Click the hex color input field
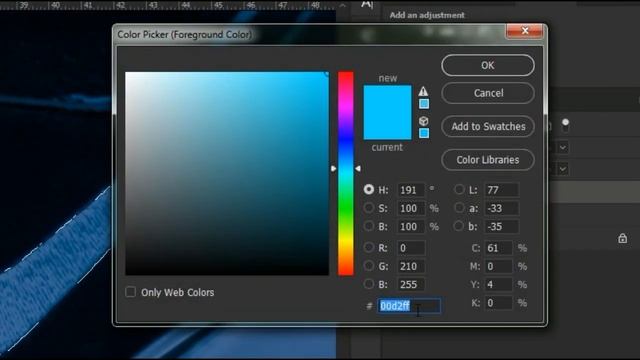Image resolution: width=640 pixels, height=360 pixels. coord(409,306)
